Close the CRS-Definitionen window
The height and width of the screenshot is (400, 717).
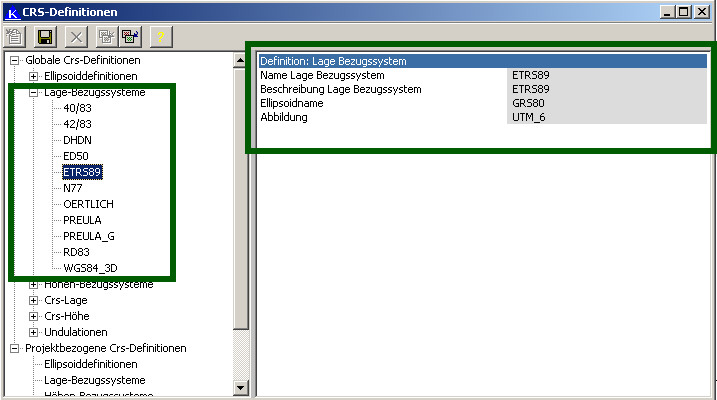[x=702, y=12]
